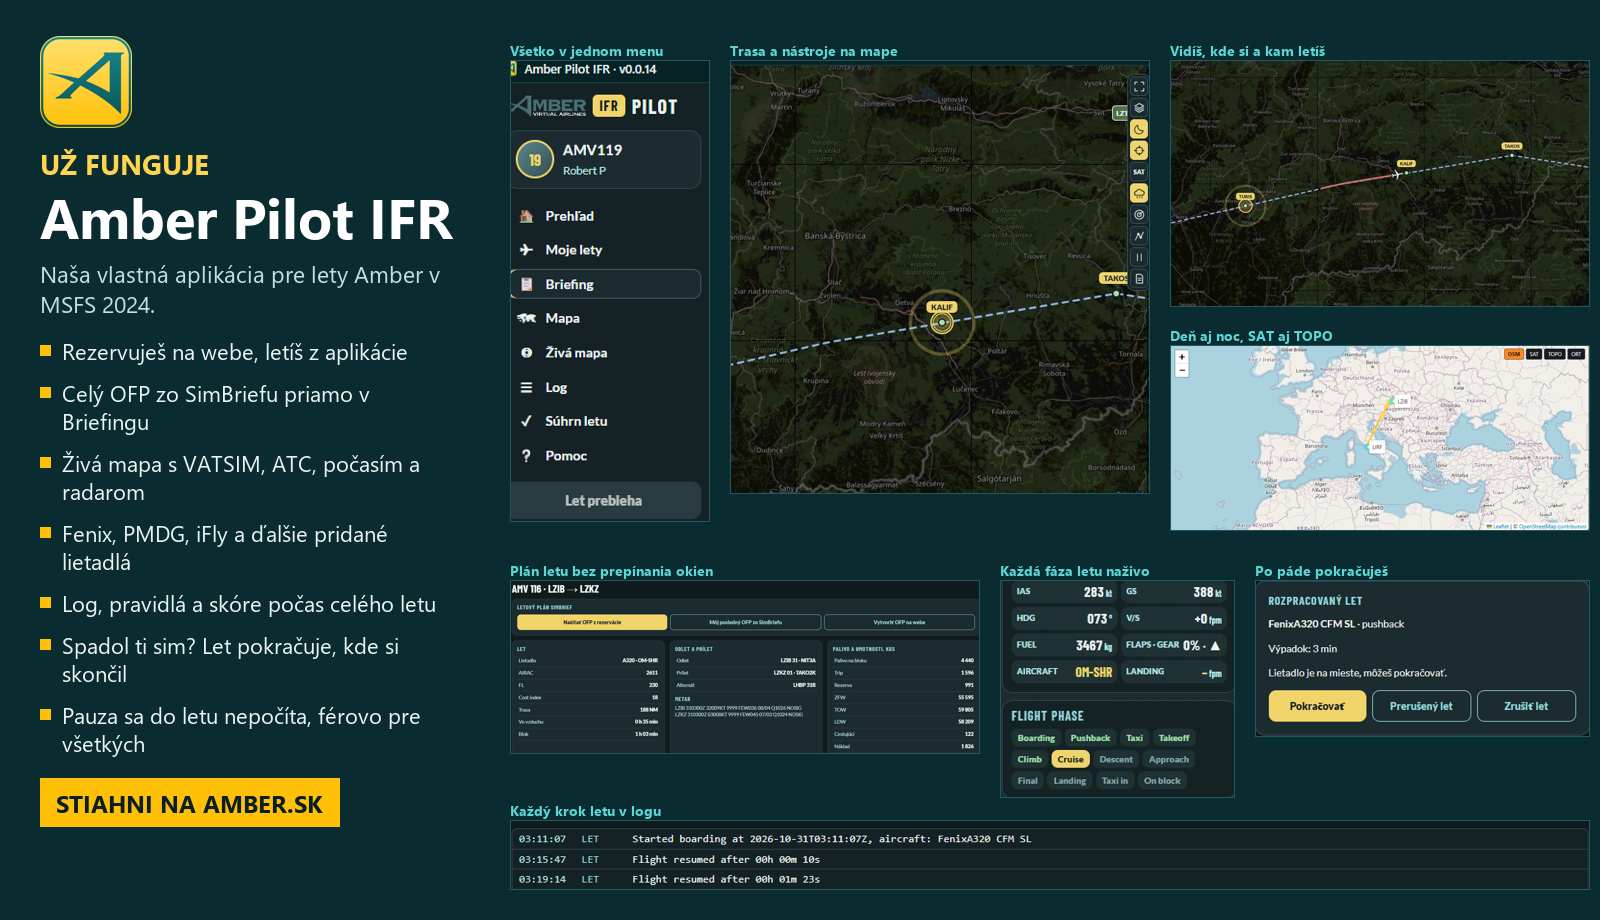Click the pause icon on map toolbar
Viewport: 1600px width, 920px height.
[1139, 257]
